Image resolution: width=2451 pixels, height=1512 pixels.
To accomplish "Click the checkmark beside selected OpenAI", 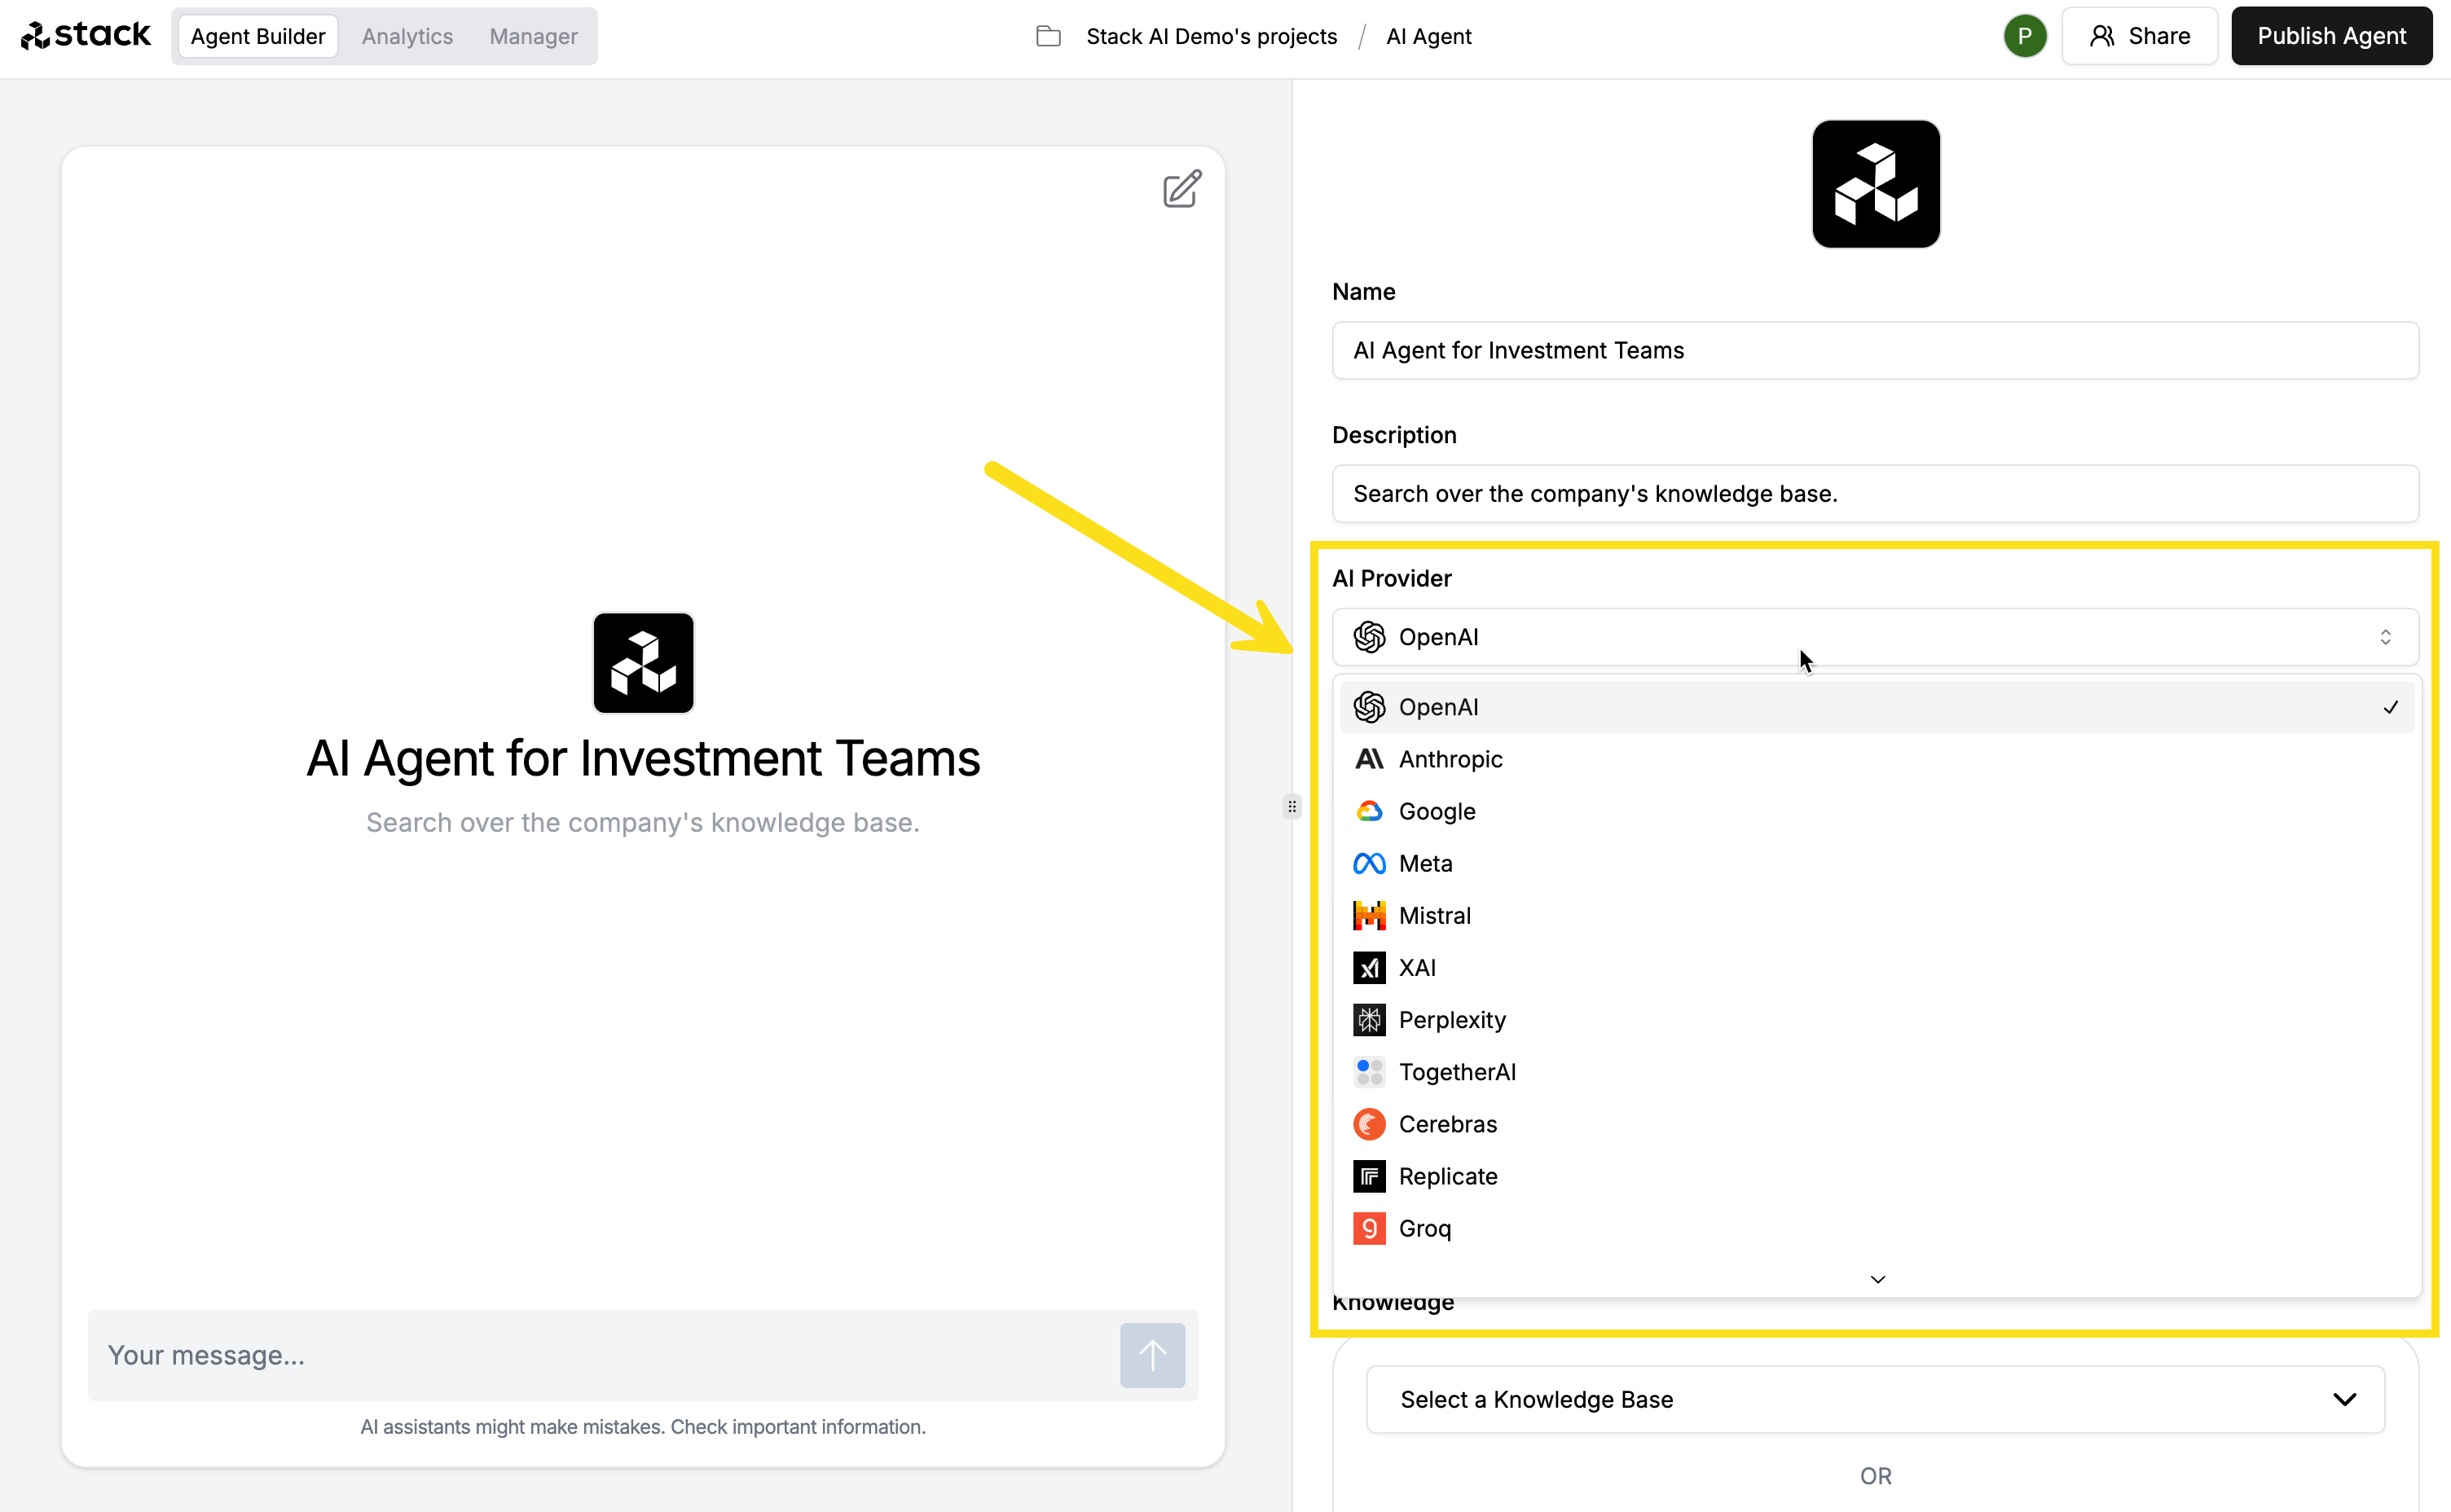I will click(2390, 707).
